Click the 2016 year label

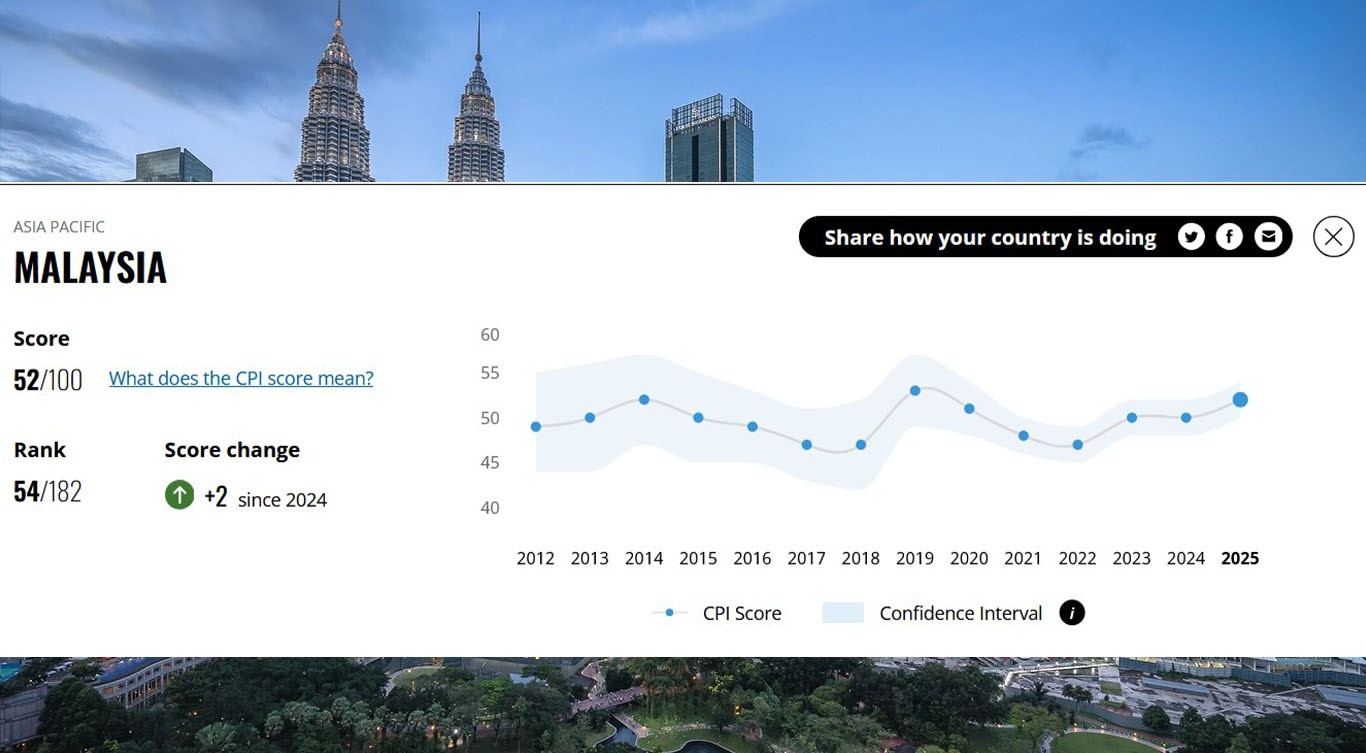[753, 558]
